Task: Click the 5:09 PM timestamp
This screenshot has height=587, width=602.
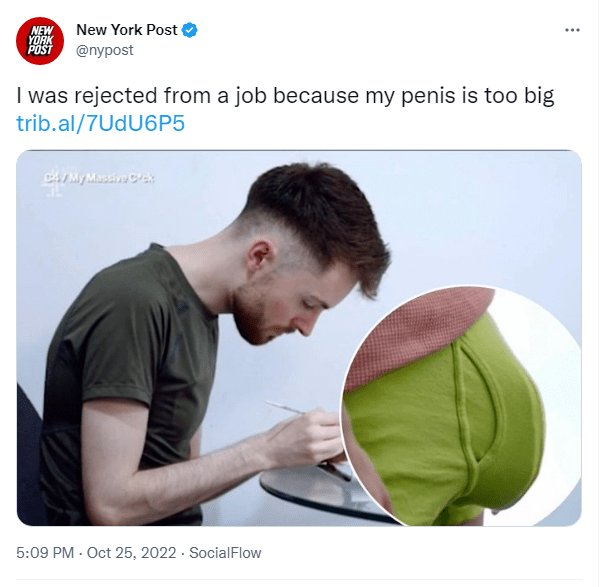Action: pos(45,553)
